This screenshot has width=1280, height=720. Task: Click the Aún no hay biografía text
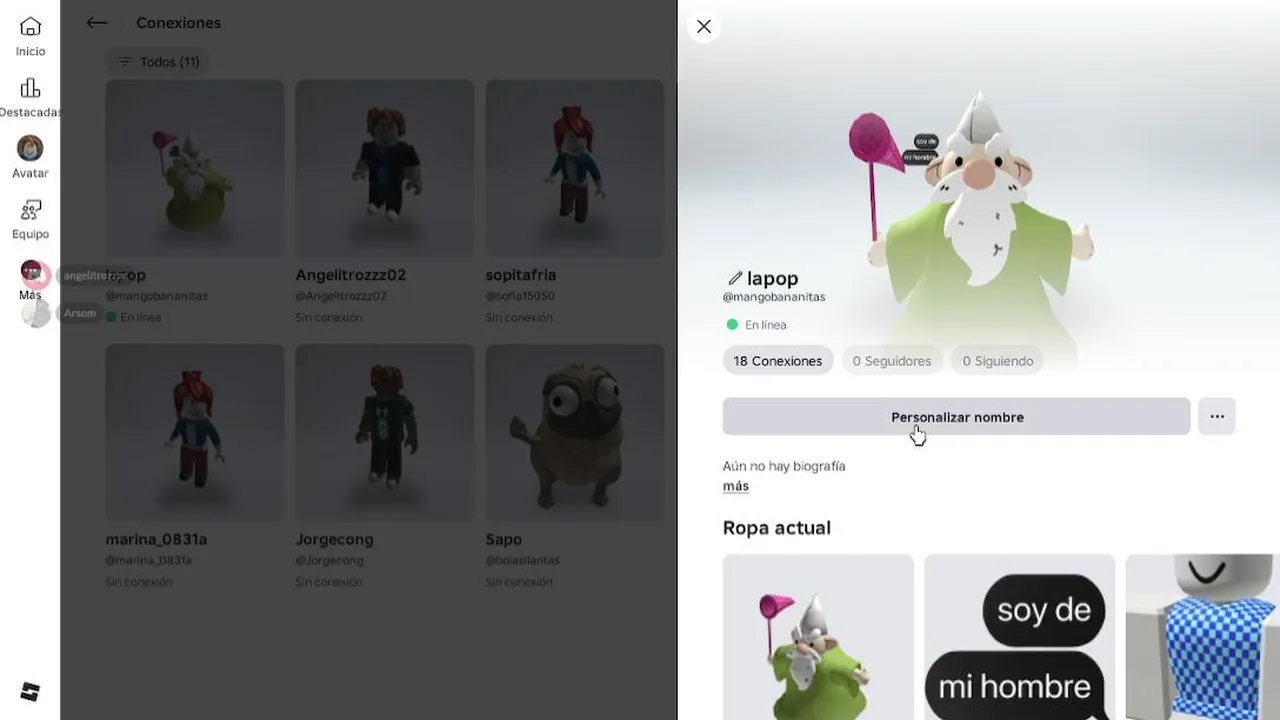tap(783, 466)
